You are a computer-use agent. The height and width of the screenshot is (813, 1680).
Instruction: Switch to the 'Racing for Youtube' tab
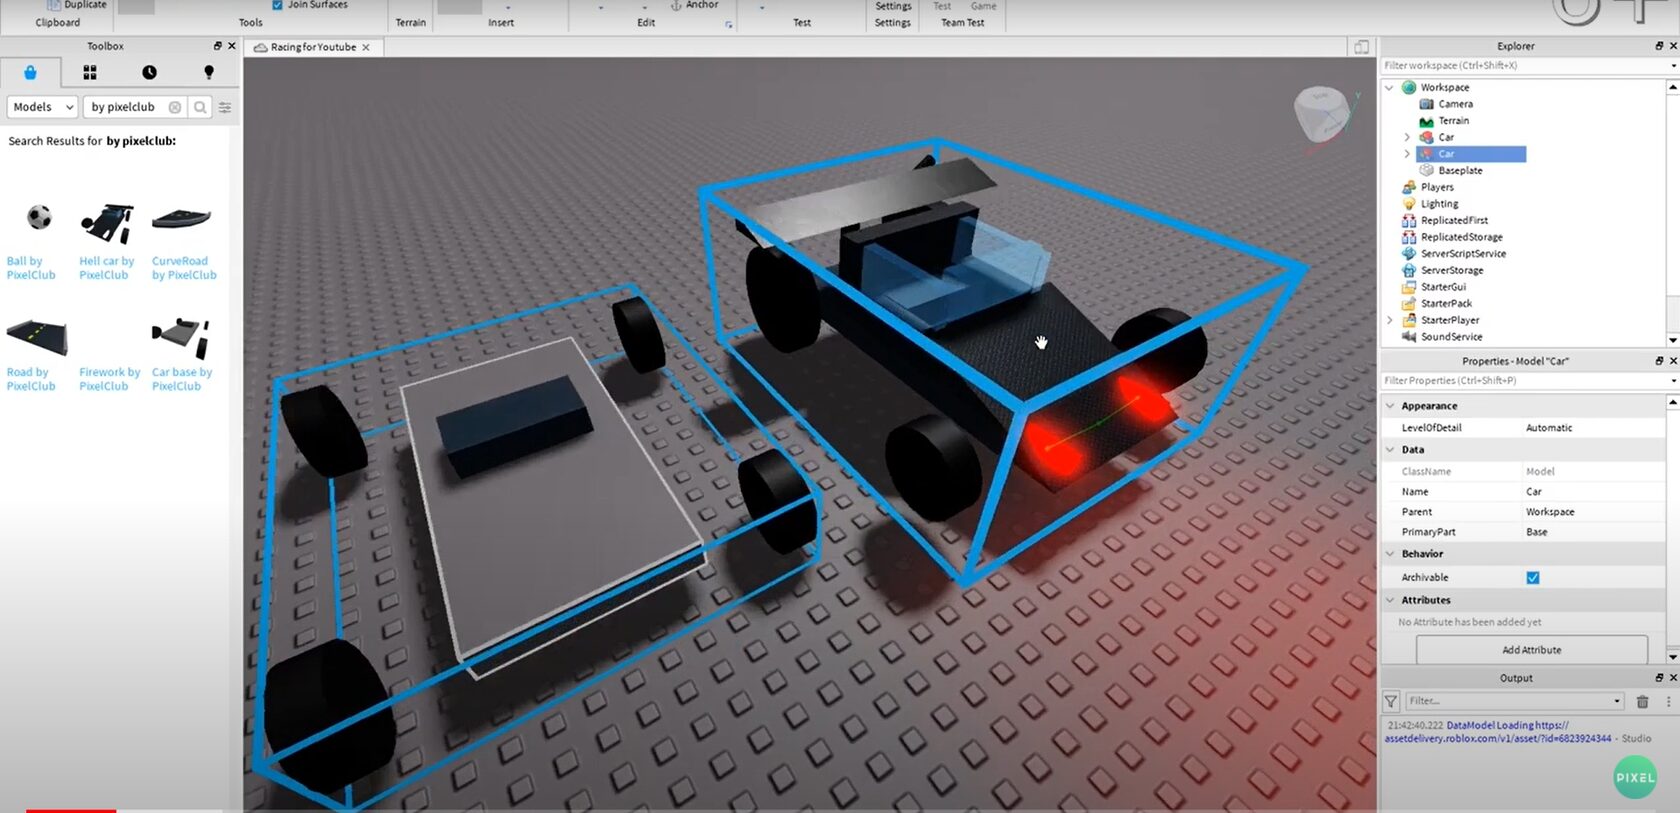(x=312, y=47)
